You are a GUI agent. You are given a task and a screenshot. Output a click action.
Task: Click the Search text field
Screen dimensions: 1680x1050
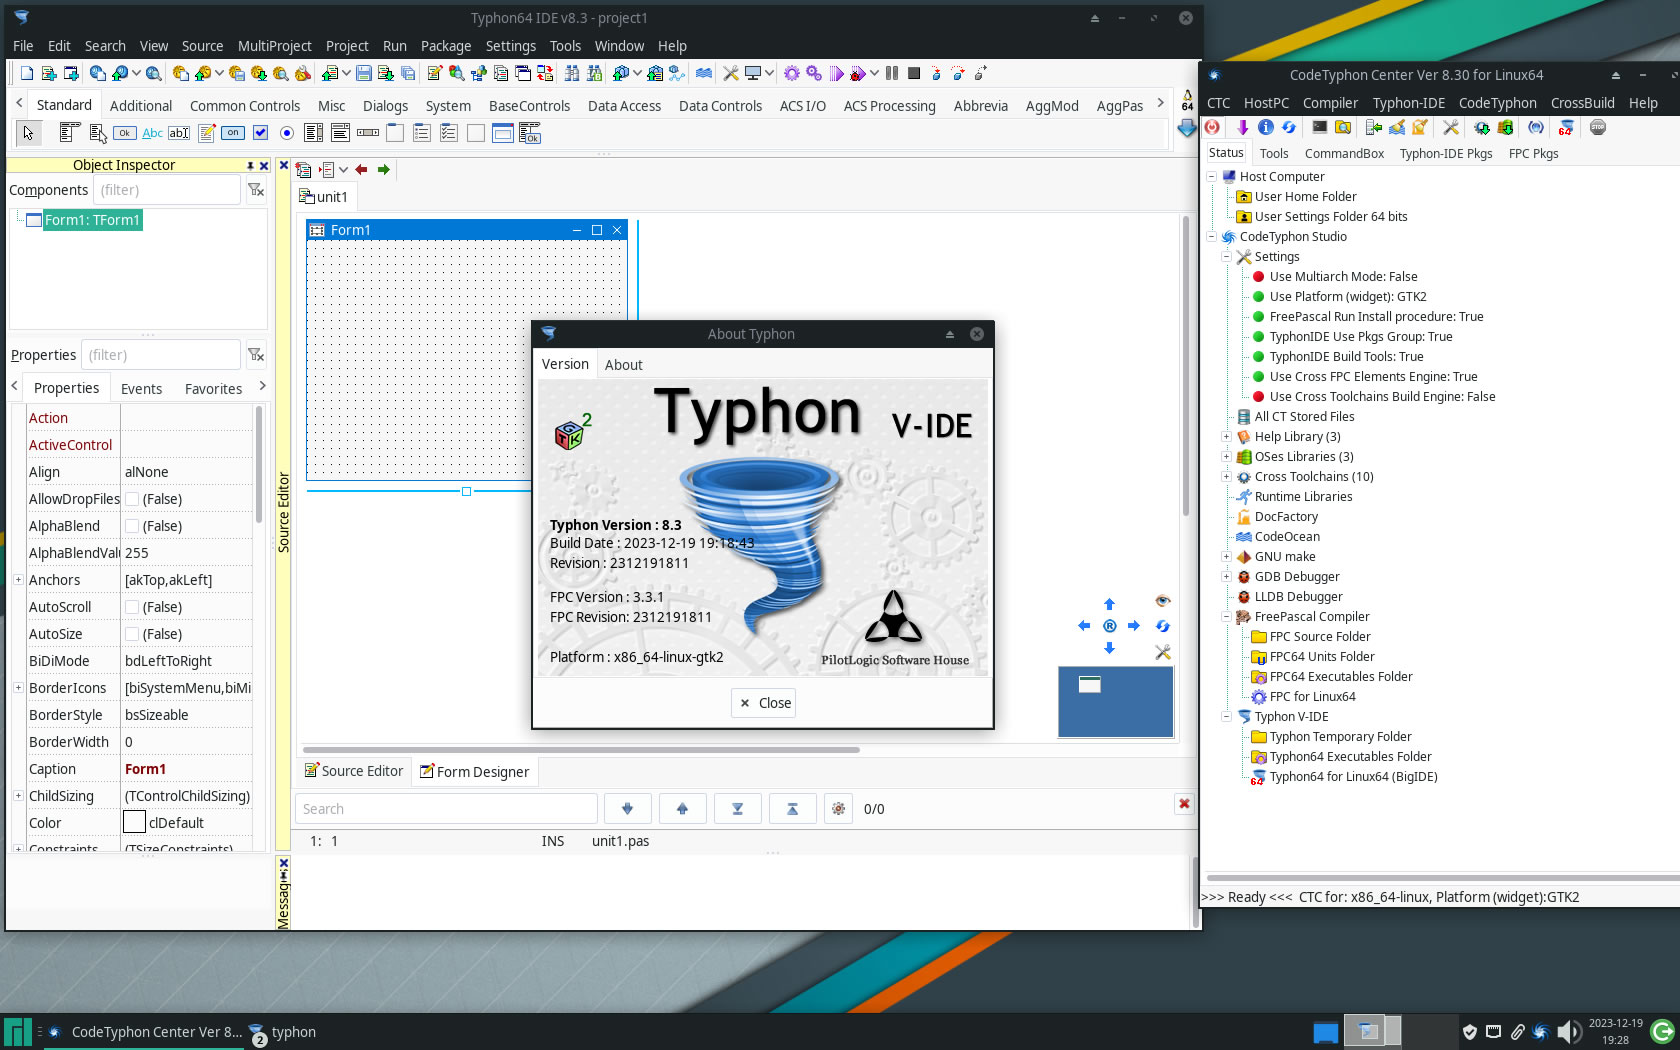(446, 809)
